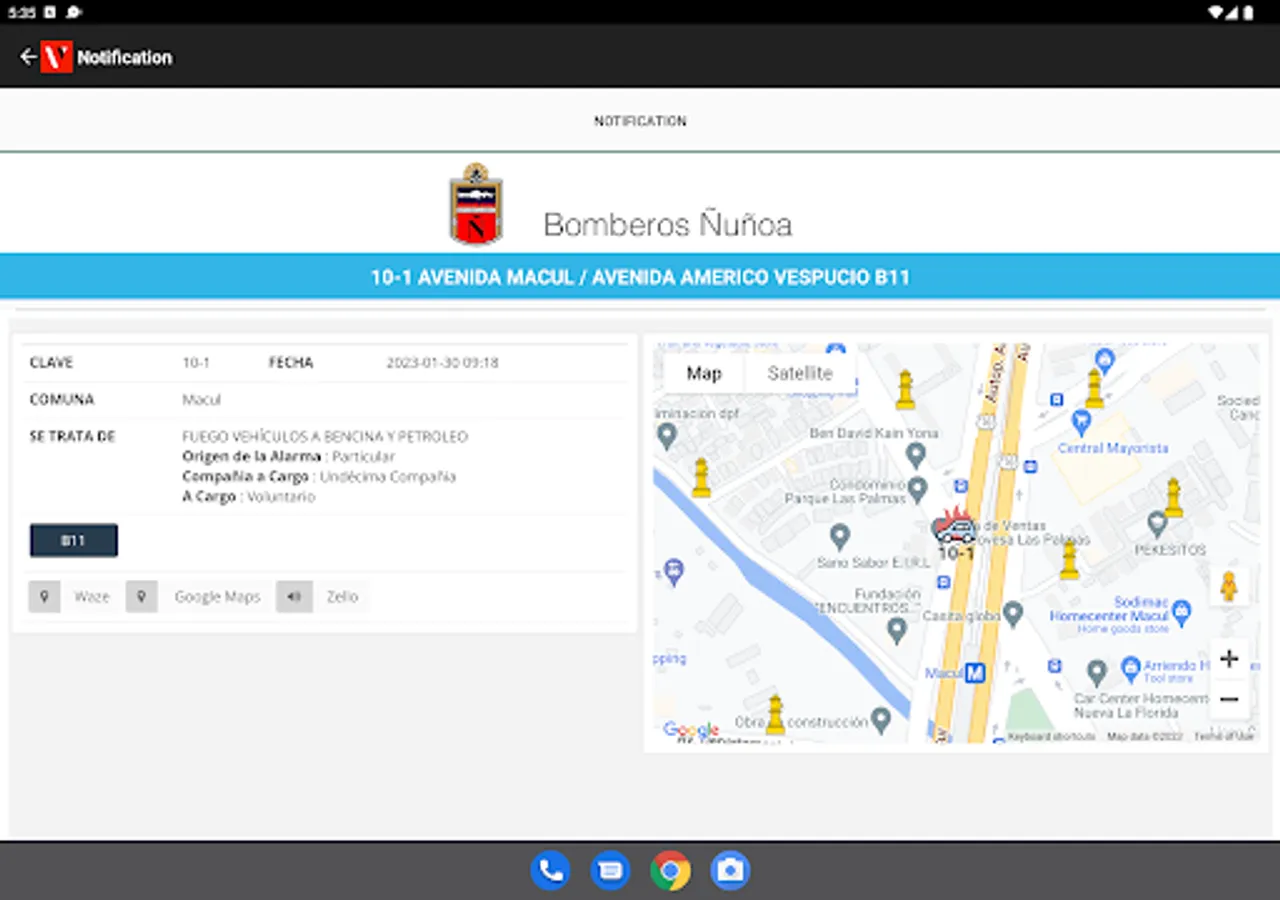Pick the Street View pegman icon
The image size is (1280, 900).
tap(1229, 586)
